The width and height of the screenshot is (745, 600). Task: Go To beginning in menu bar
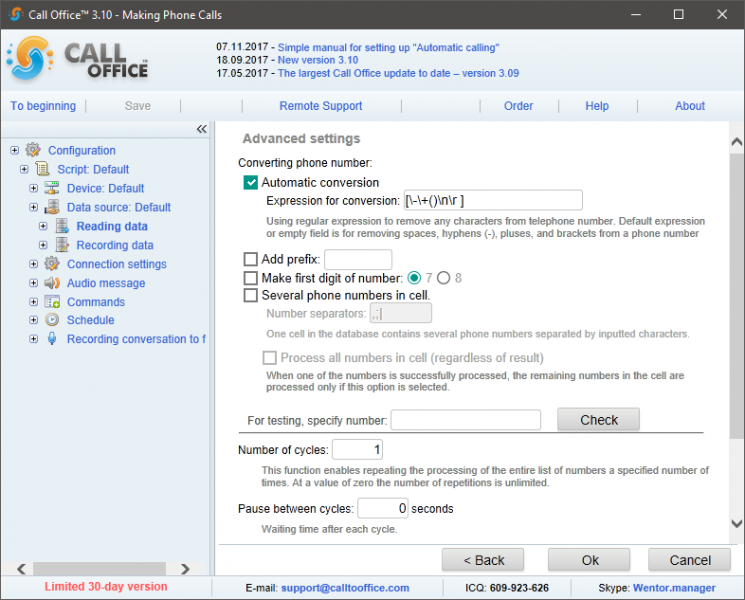[x=43, y=106]
